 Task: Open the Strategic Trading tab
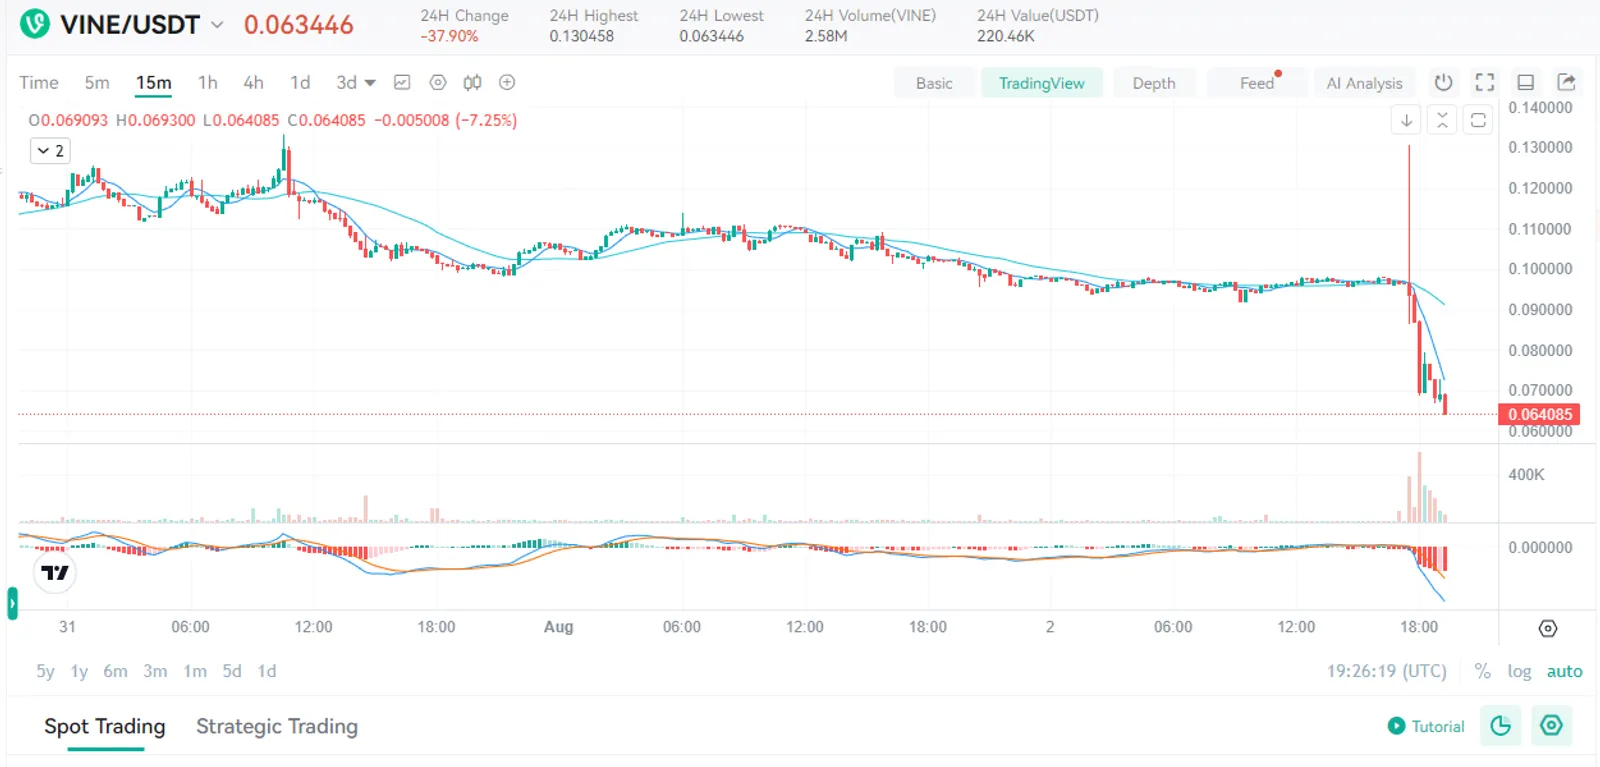(277, 727)
